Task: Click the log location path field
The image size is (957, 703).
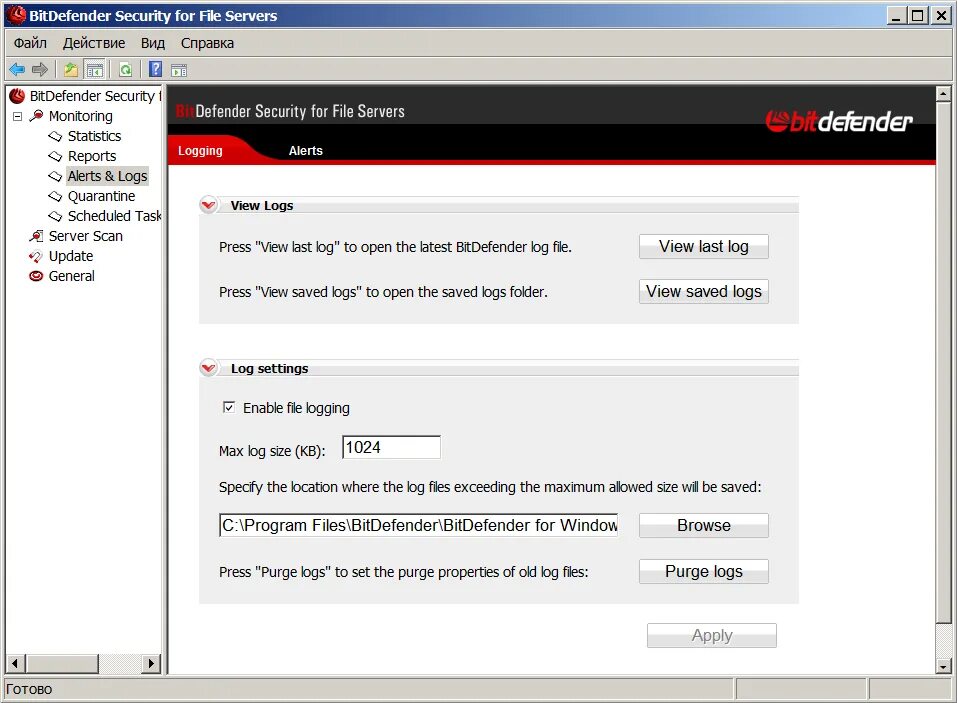Action: coord(419,525)
